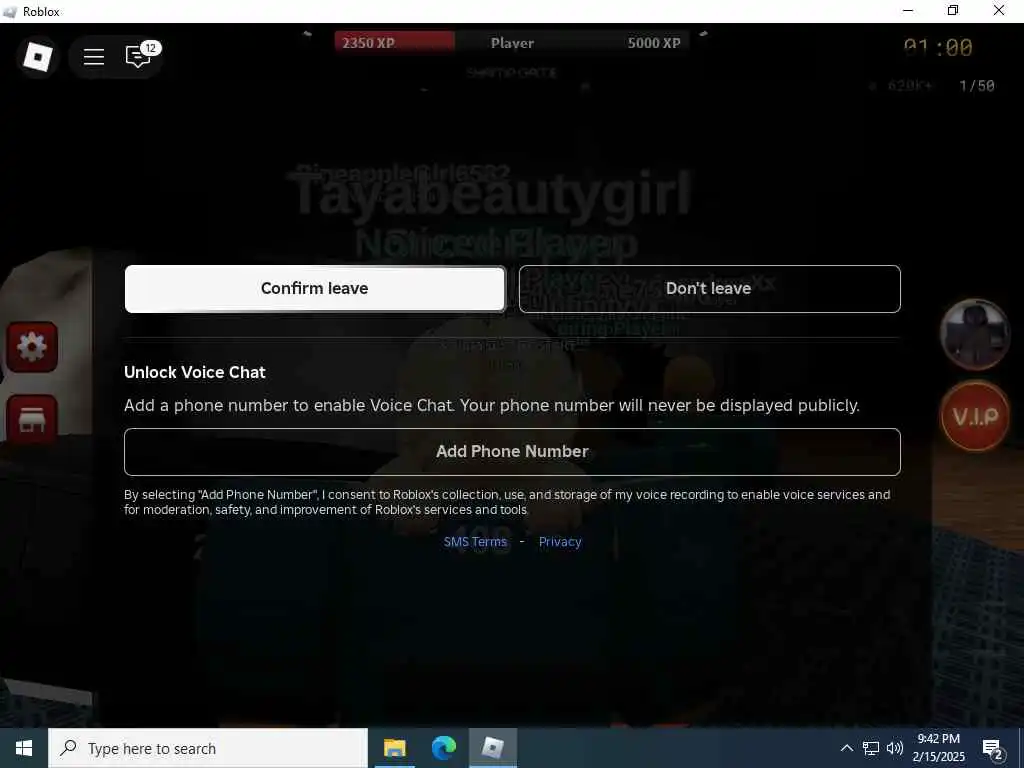This screenshot has width=1024, height=768.
Task: Minimize the Roblox window
Action: [908, 10]
